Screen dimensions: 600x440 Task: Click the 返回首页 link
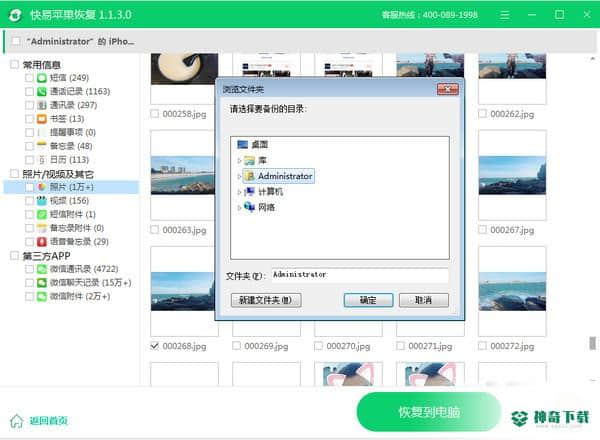click(x=49, y=421)
